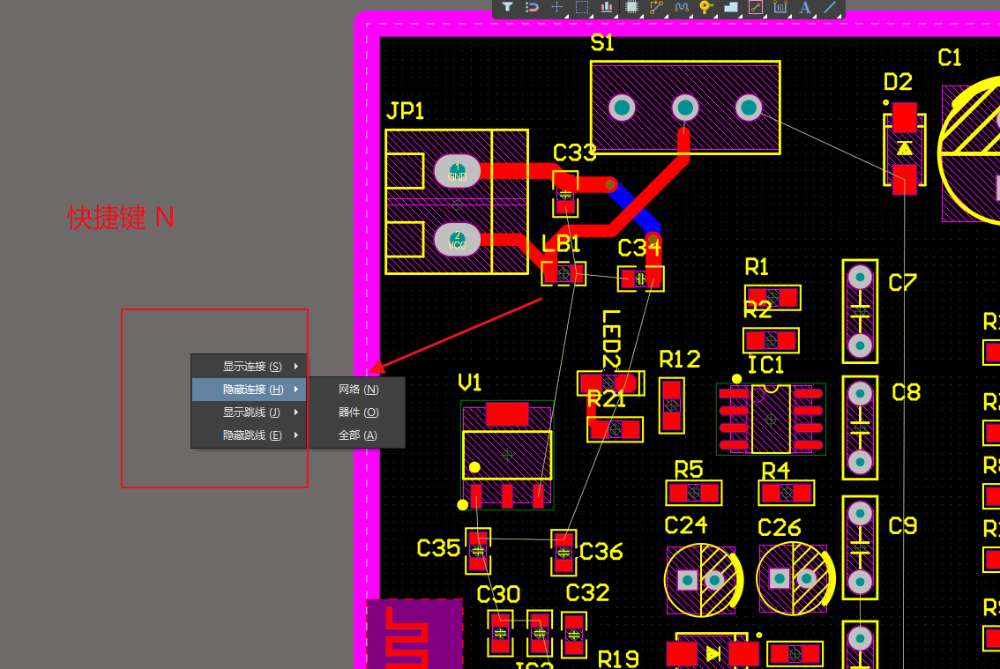This screenshot has width=1000, height=669.
Task: Choose the rectangular selection tool icon
Action: coord(582,7)
